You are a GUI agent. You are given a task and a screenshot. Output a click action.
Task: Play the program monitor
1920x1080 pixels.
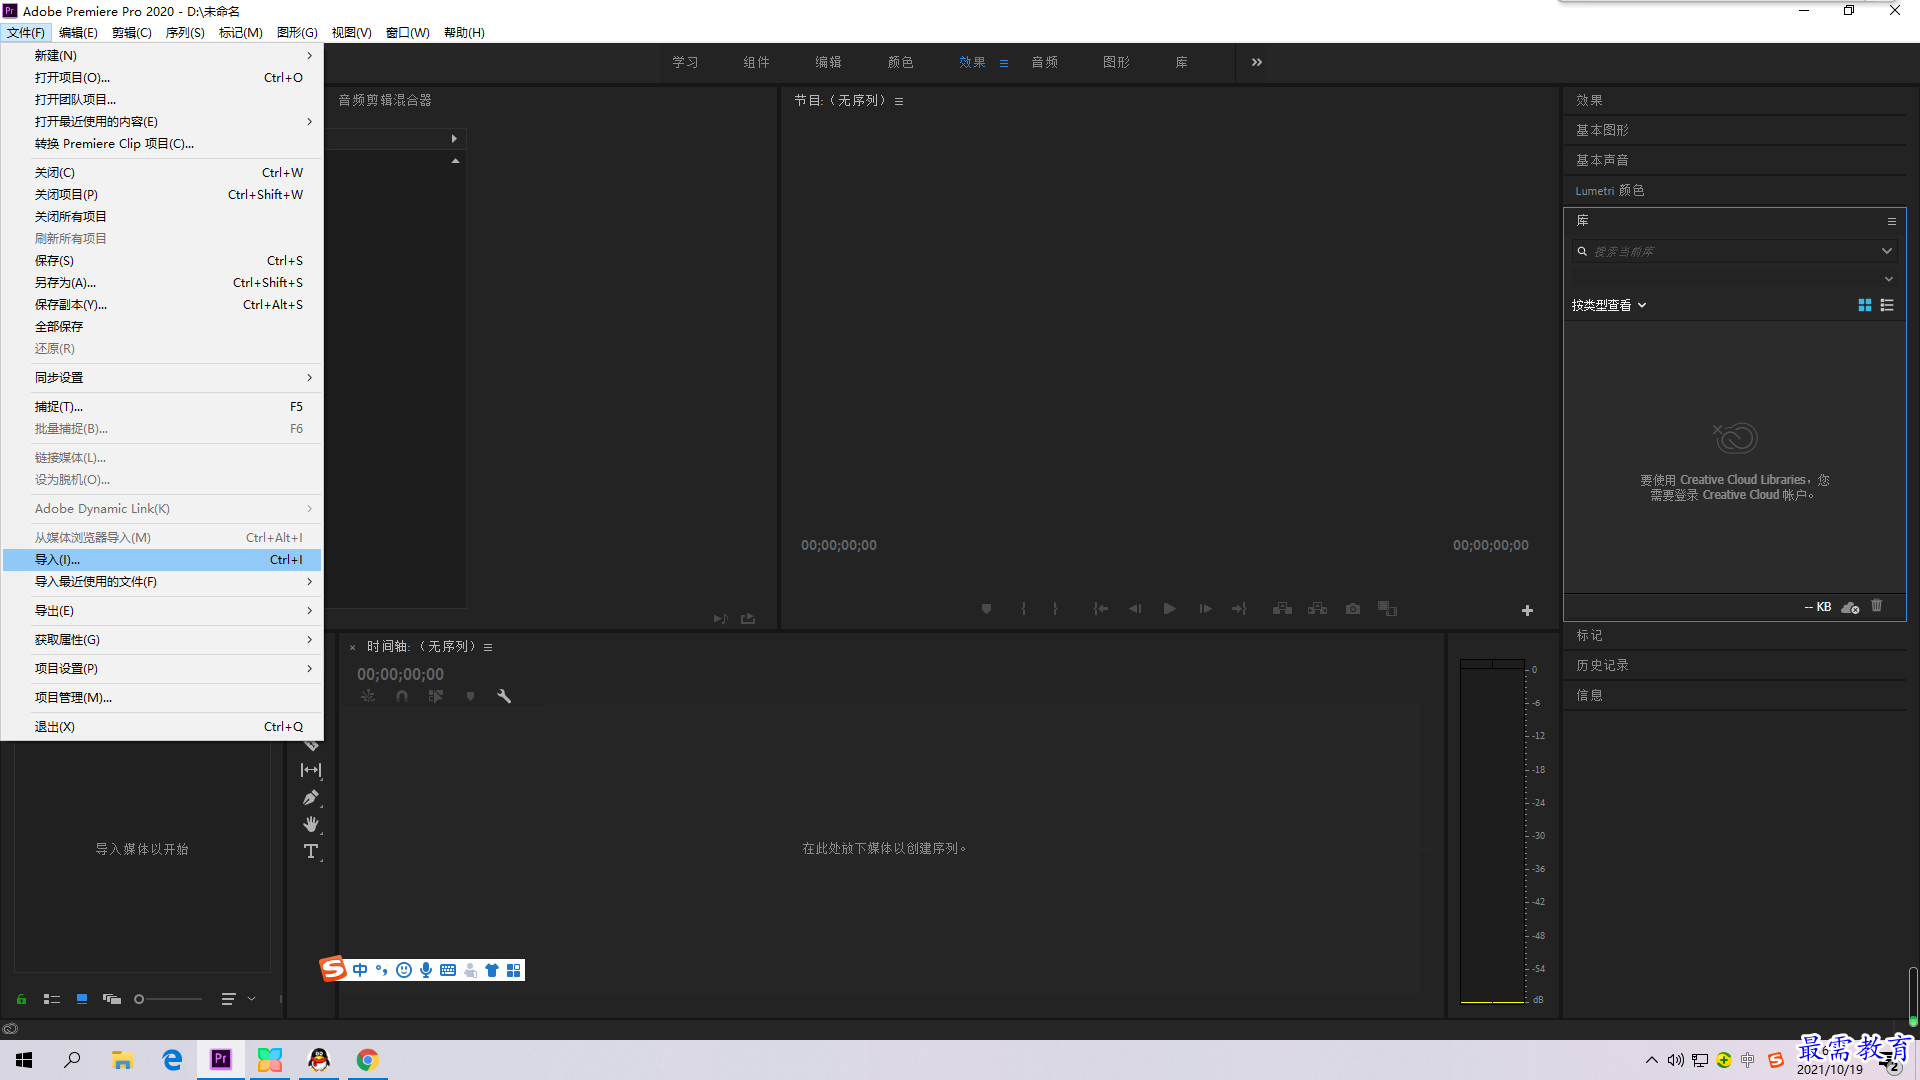[x=1169, y=608]
